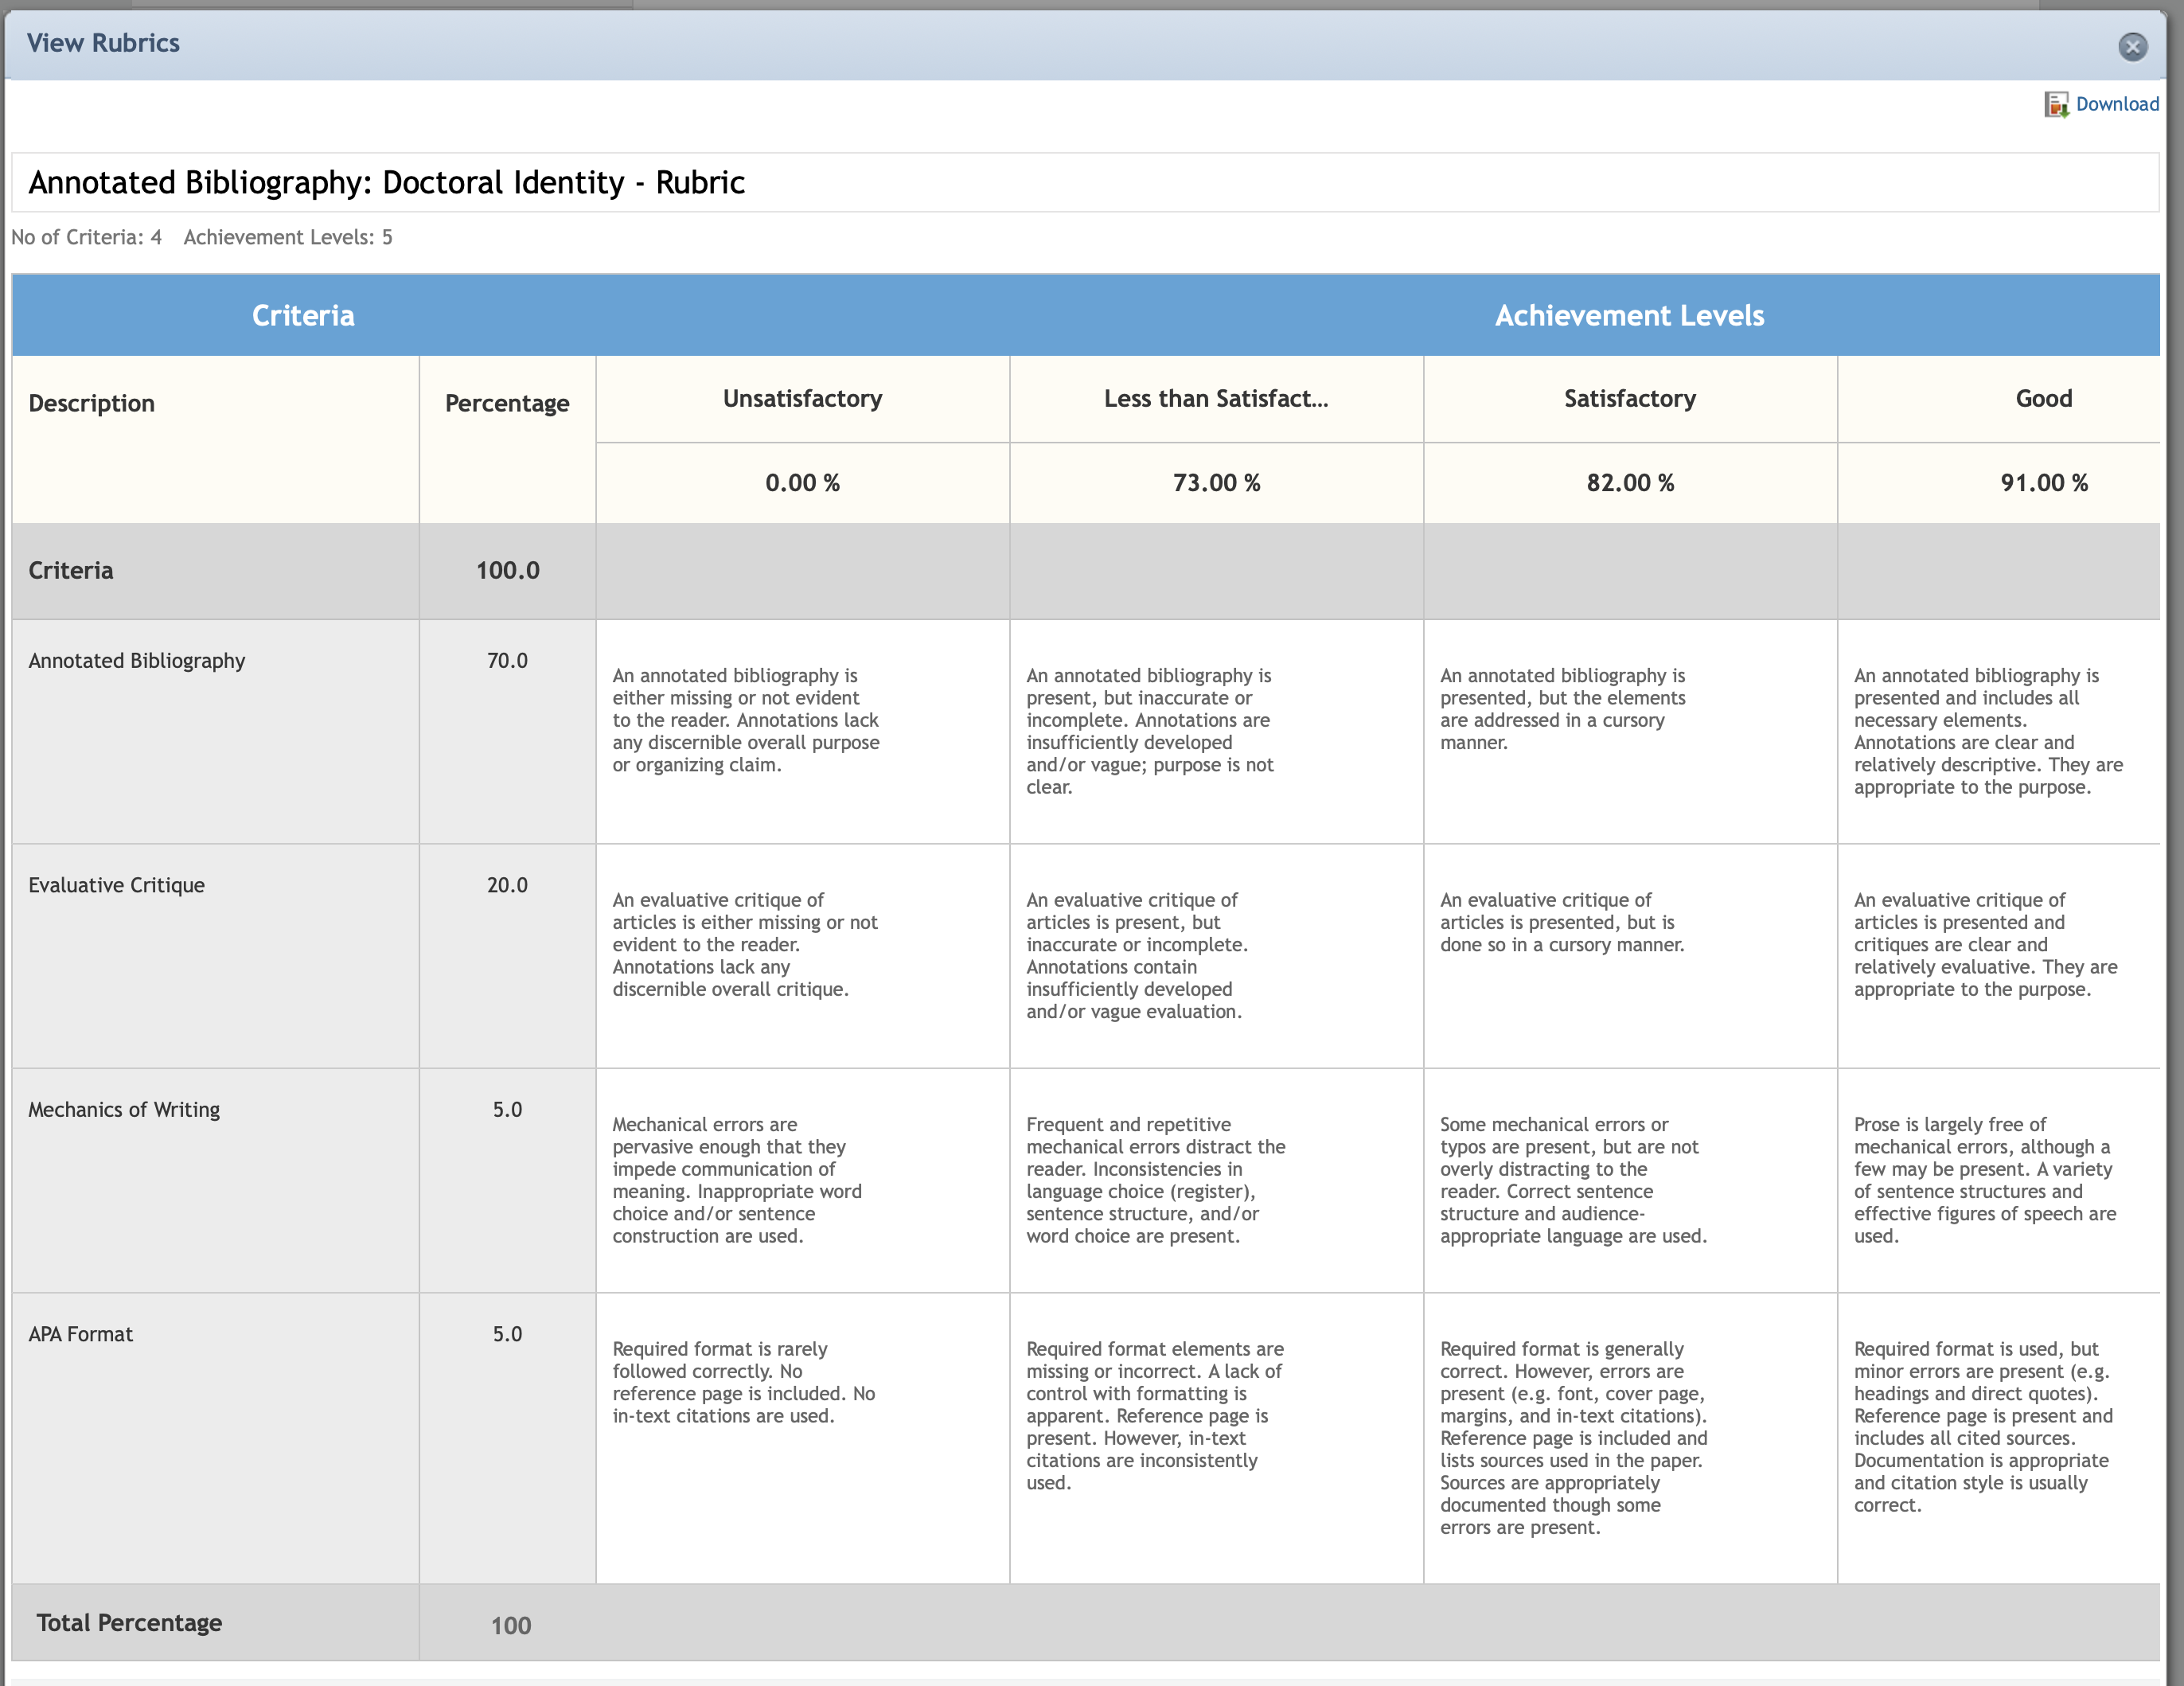This screenshot has height=1686, width=2184.
Task: Click the 82.00 % level percentage
Action: click(x=1630, y=483)
